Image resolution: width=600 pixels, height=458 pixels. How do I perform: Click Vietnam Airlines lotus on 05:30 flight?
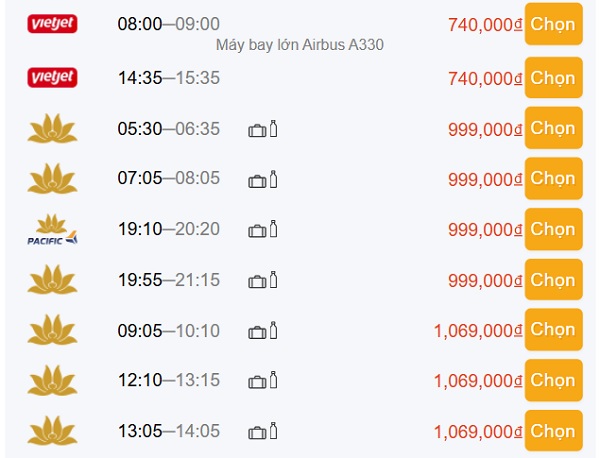(53, 129)
